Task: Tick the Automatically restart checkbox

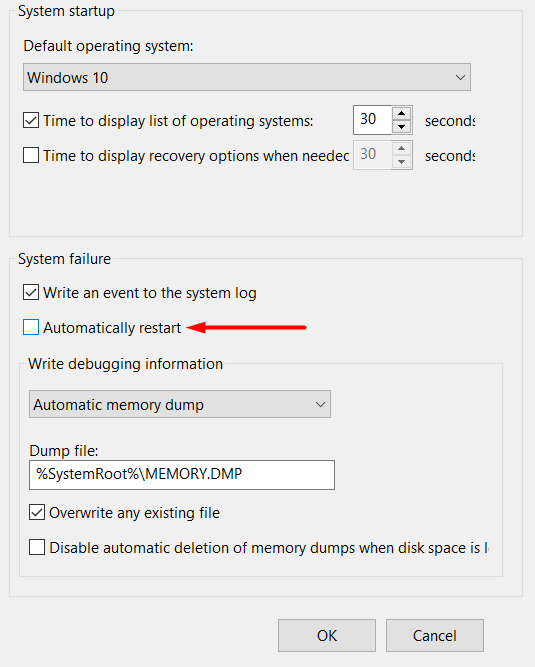Action: [31, 328]
